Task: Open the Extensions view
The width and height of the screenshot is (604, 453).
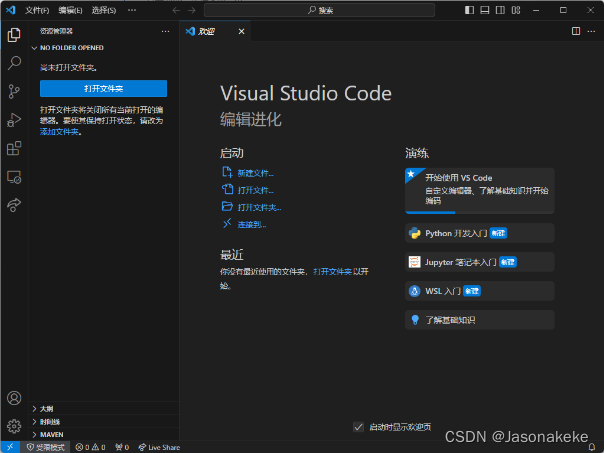Action: pos(14,148)
